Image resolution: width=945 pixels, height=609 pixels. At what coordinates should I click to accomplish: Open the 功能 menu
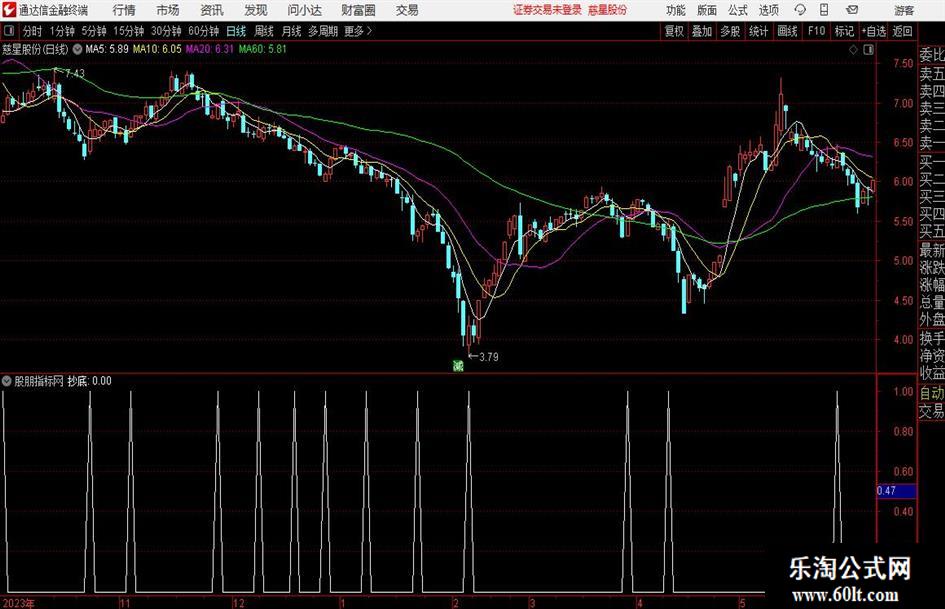(676, 10)
